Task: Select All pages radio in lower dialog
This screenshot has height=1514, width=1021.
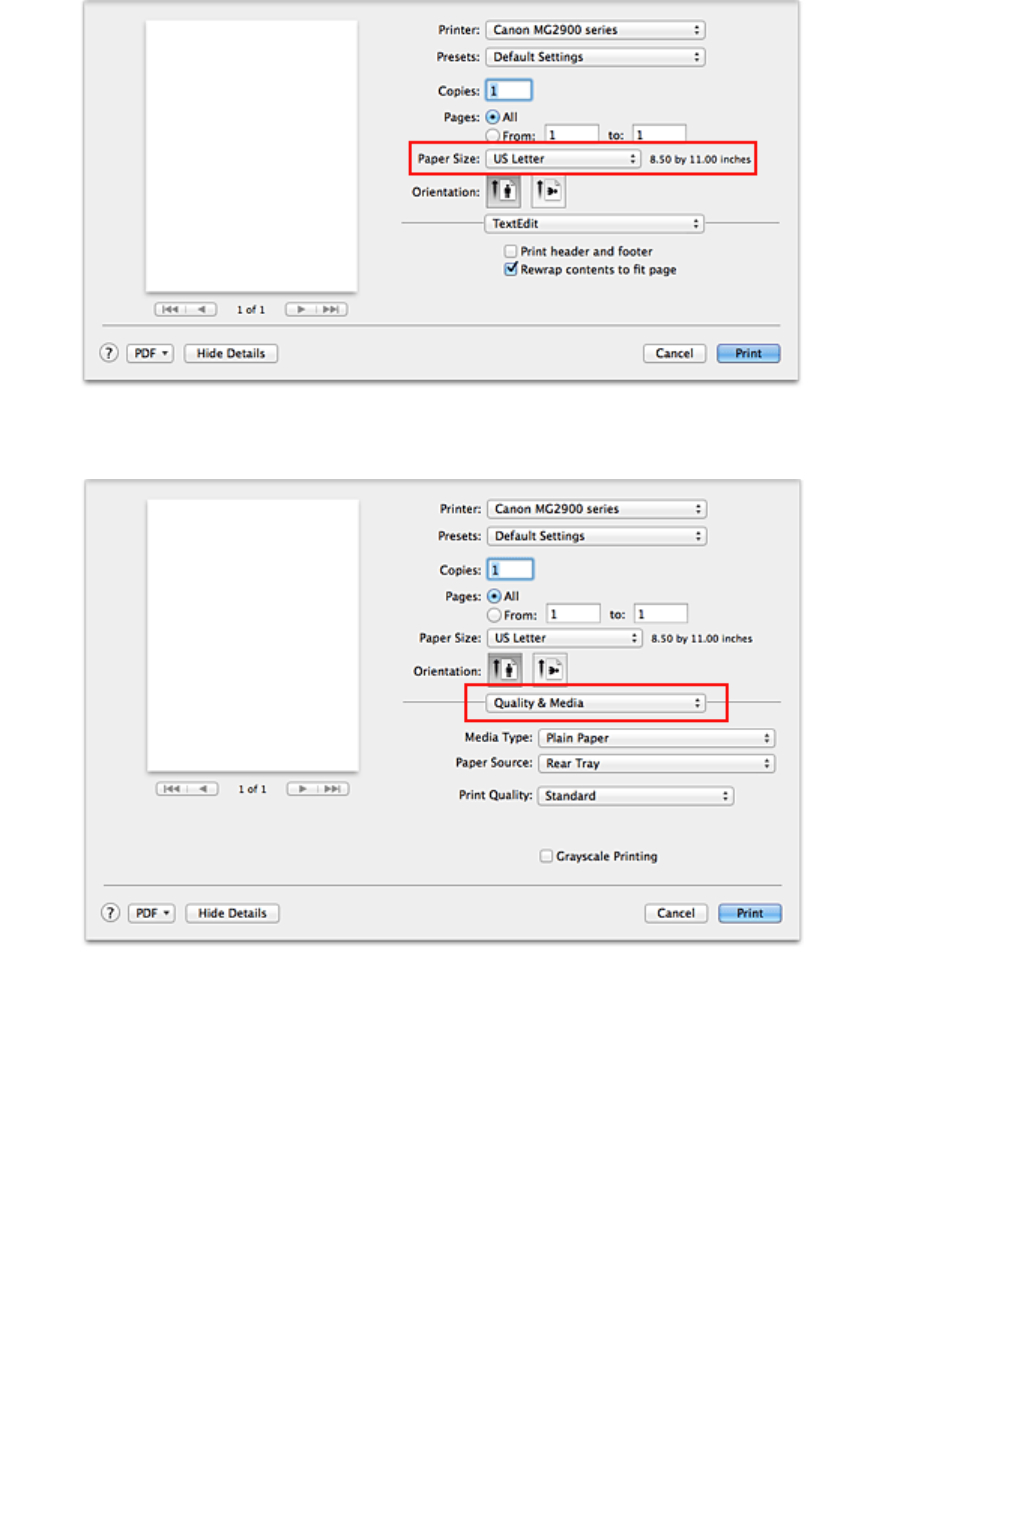Action: 494,596
